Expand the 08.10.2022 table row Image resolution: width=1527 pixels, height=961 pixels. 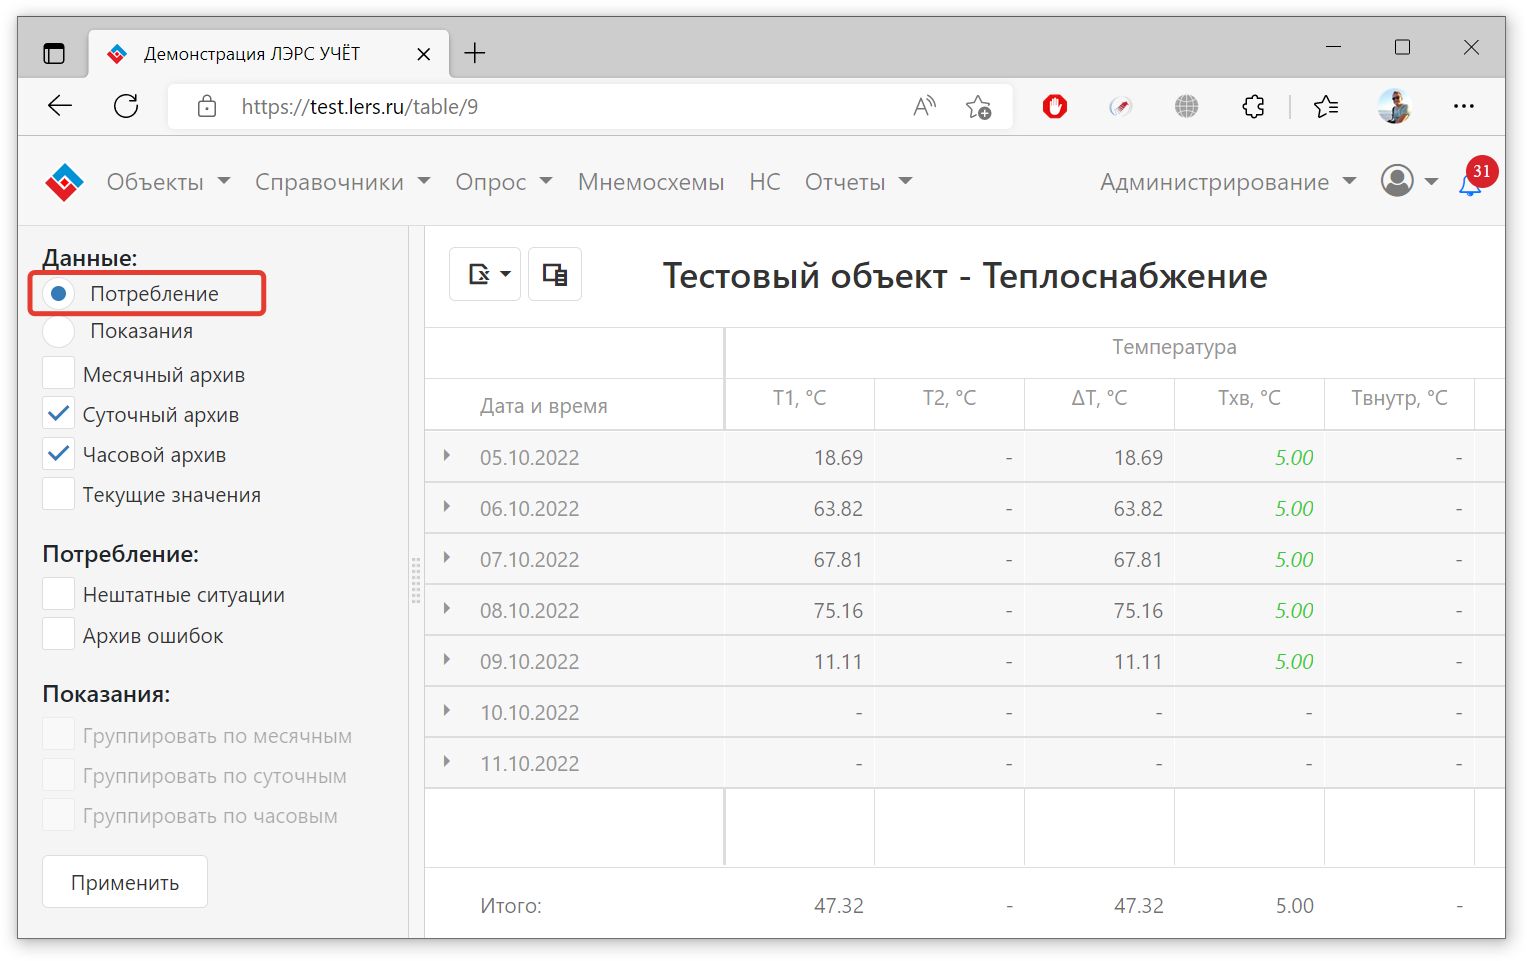pyautogui.click(x=447, y=609)
